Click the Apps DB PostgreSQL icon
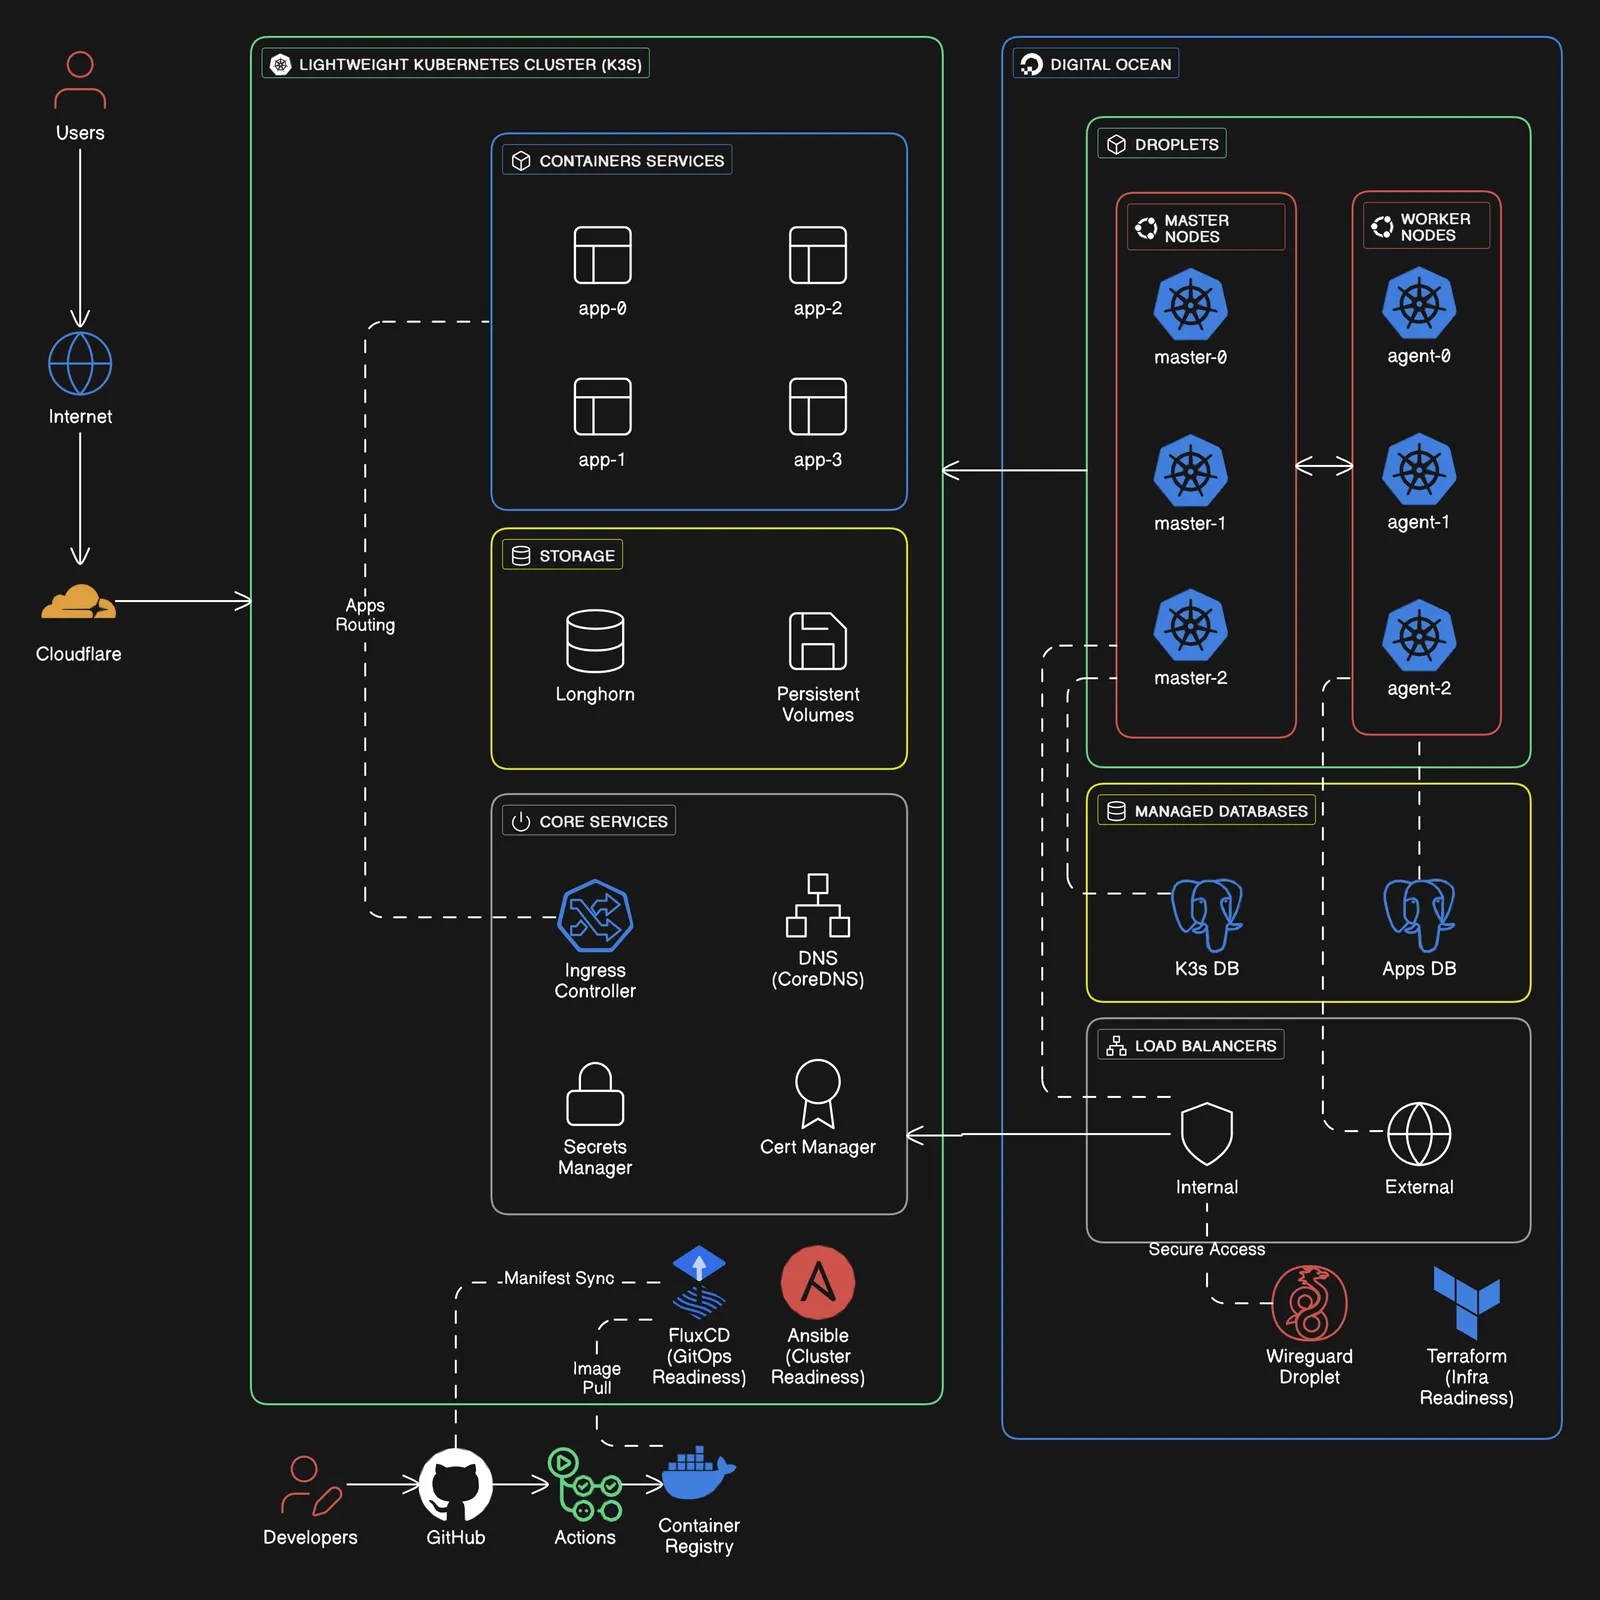The height and width of the screenshot is (1600, 1600). [x=1419, y=915]
